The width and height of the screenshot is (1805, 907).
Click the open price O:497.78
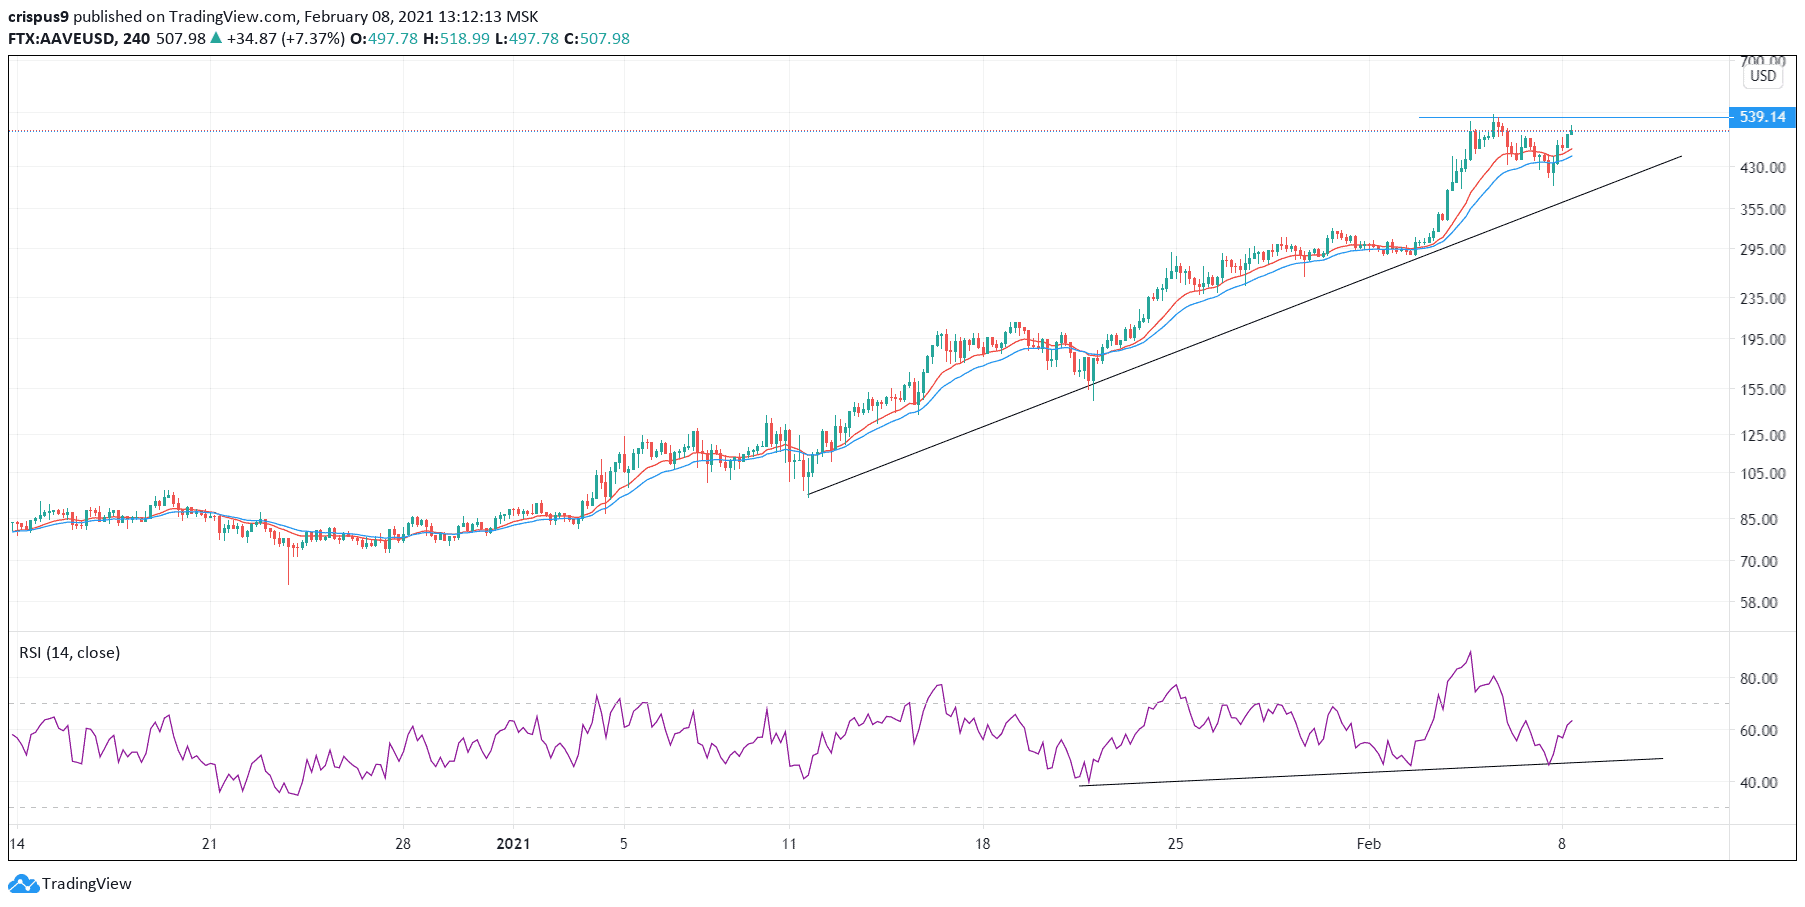(384, 39)
